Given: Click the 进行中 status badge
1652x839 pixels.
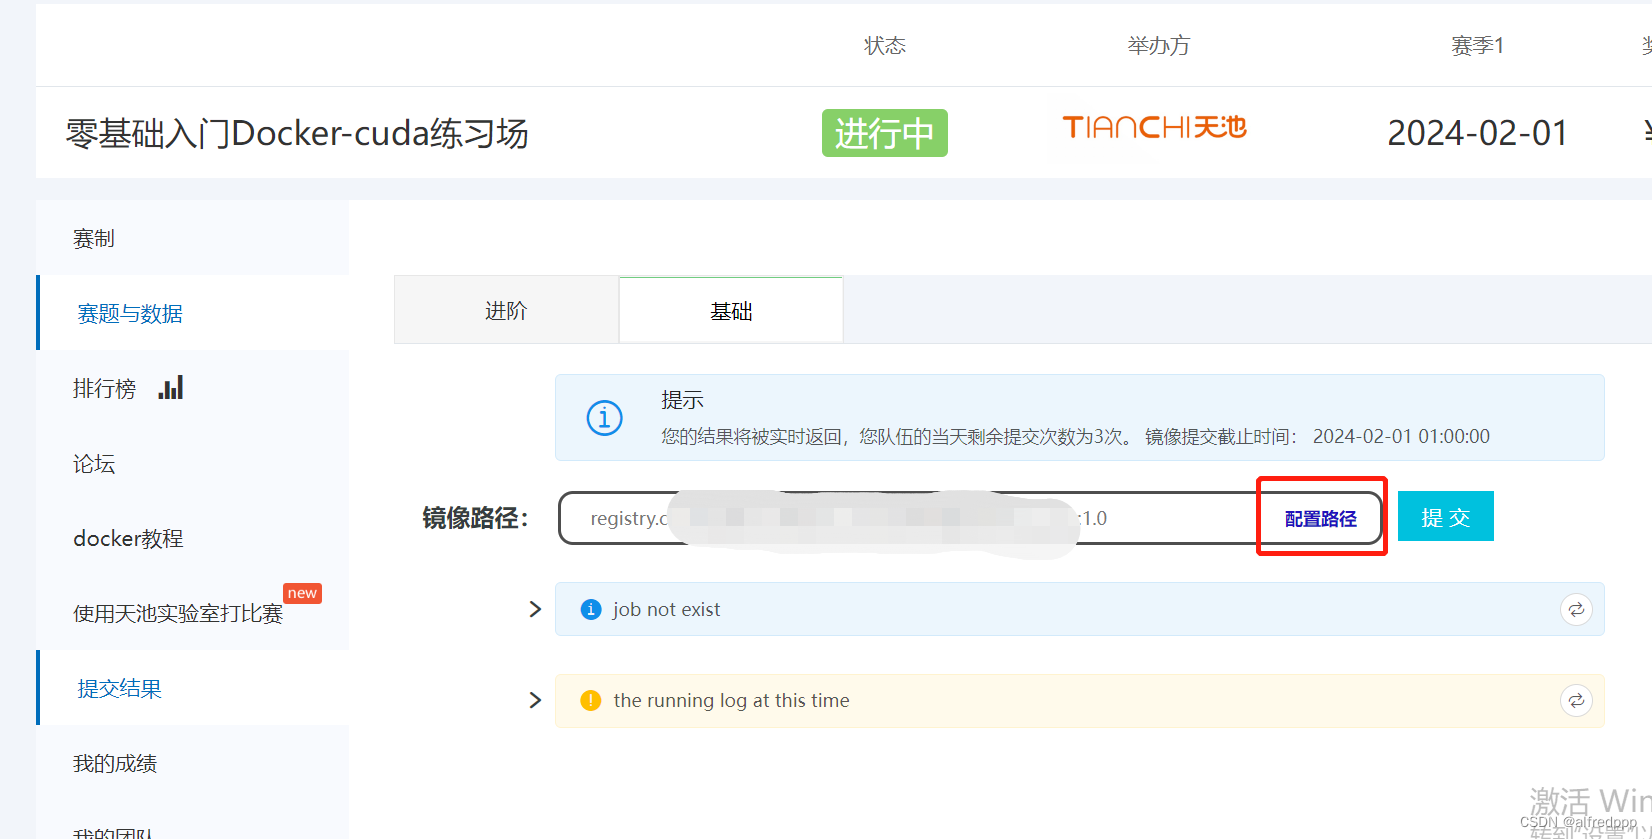Looking at the screenshot, I should (885, 133).
